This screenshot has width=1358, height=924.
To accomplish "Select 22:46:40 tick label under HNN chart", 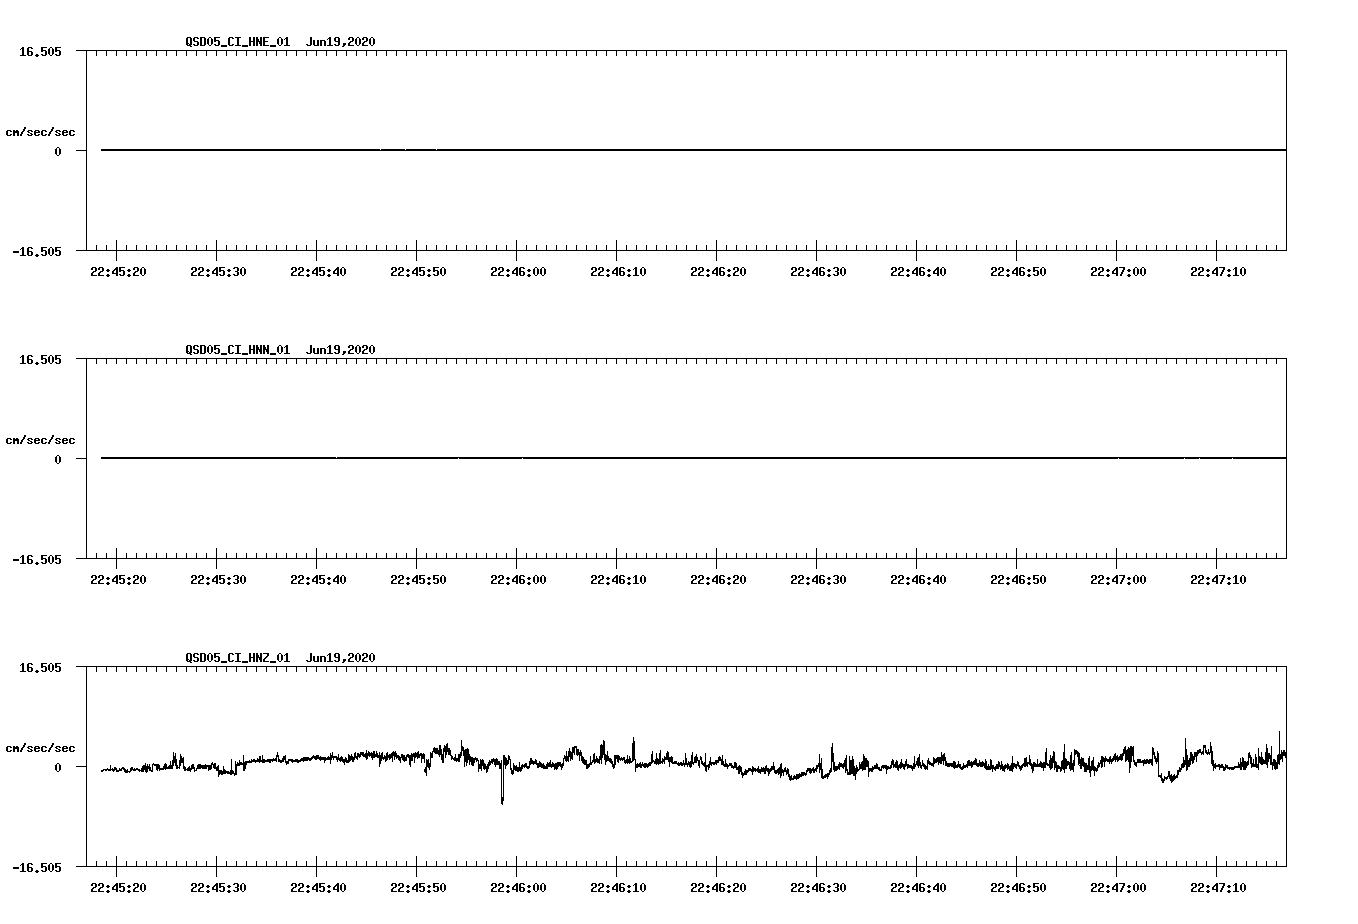I will (918, 580).
